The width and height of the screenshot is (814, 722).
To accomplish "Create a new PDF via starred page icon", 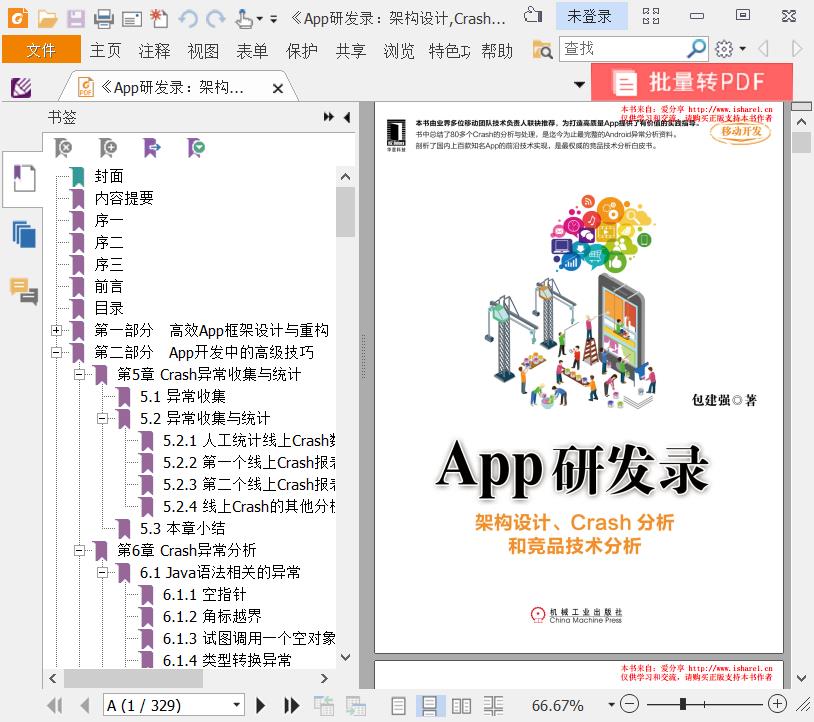I will pos(159,19).
